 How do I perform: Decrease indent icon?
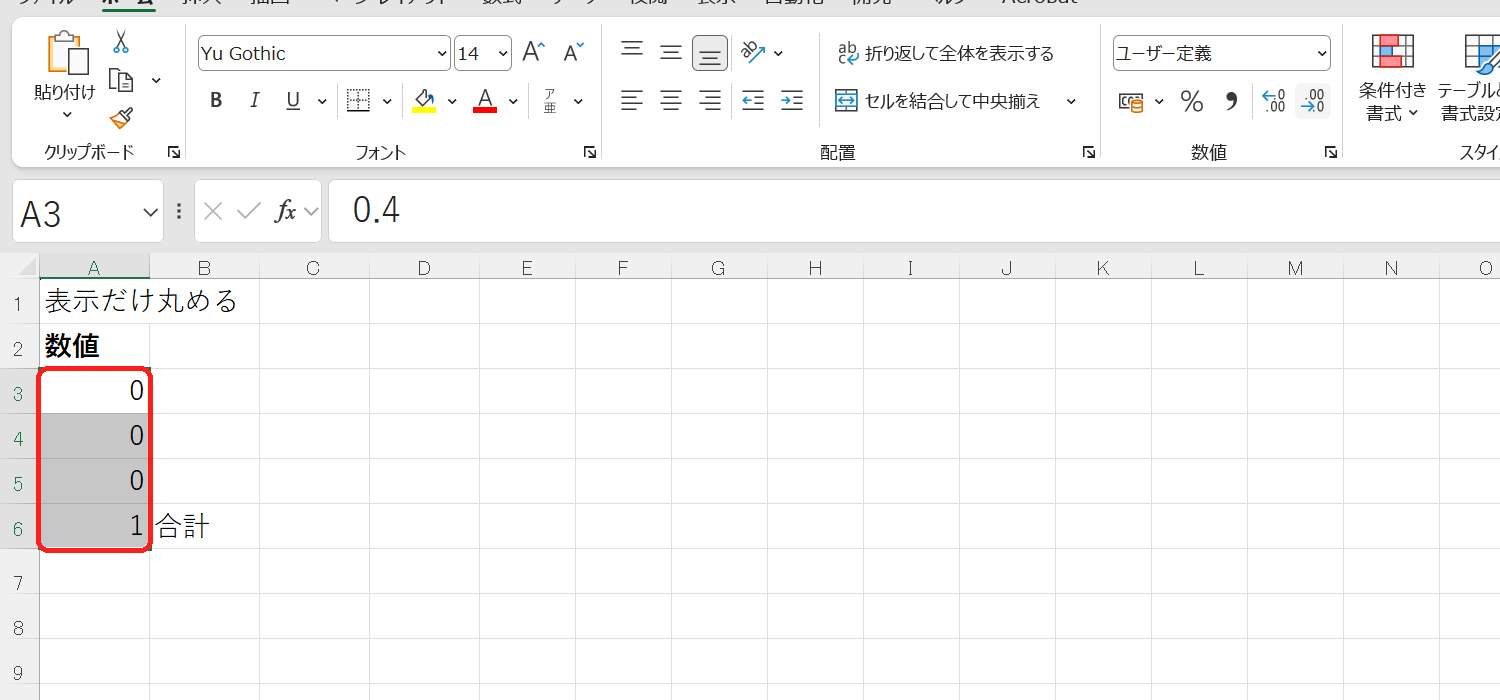pyautogui.click(x=753, y=101)
